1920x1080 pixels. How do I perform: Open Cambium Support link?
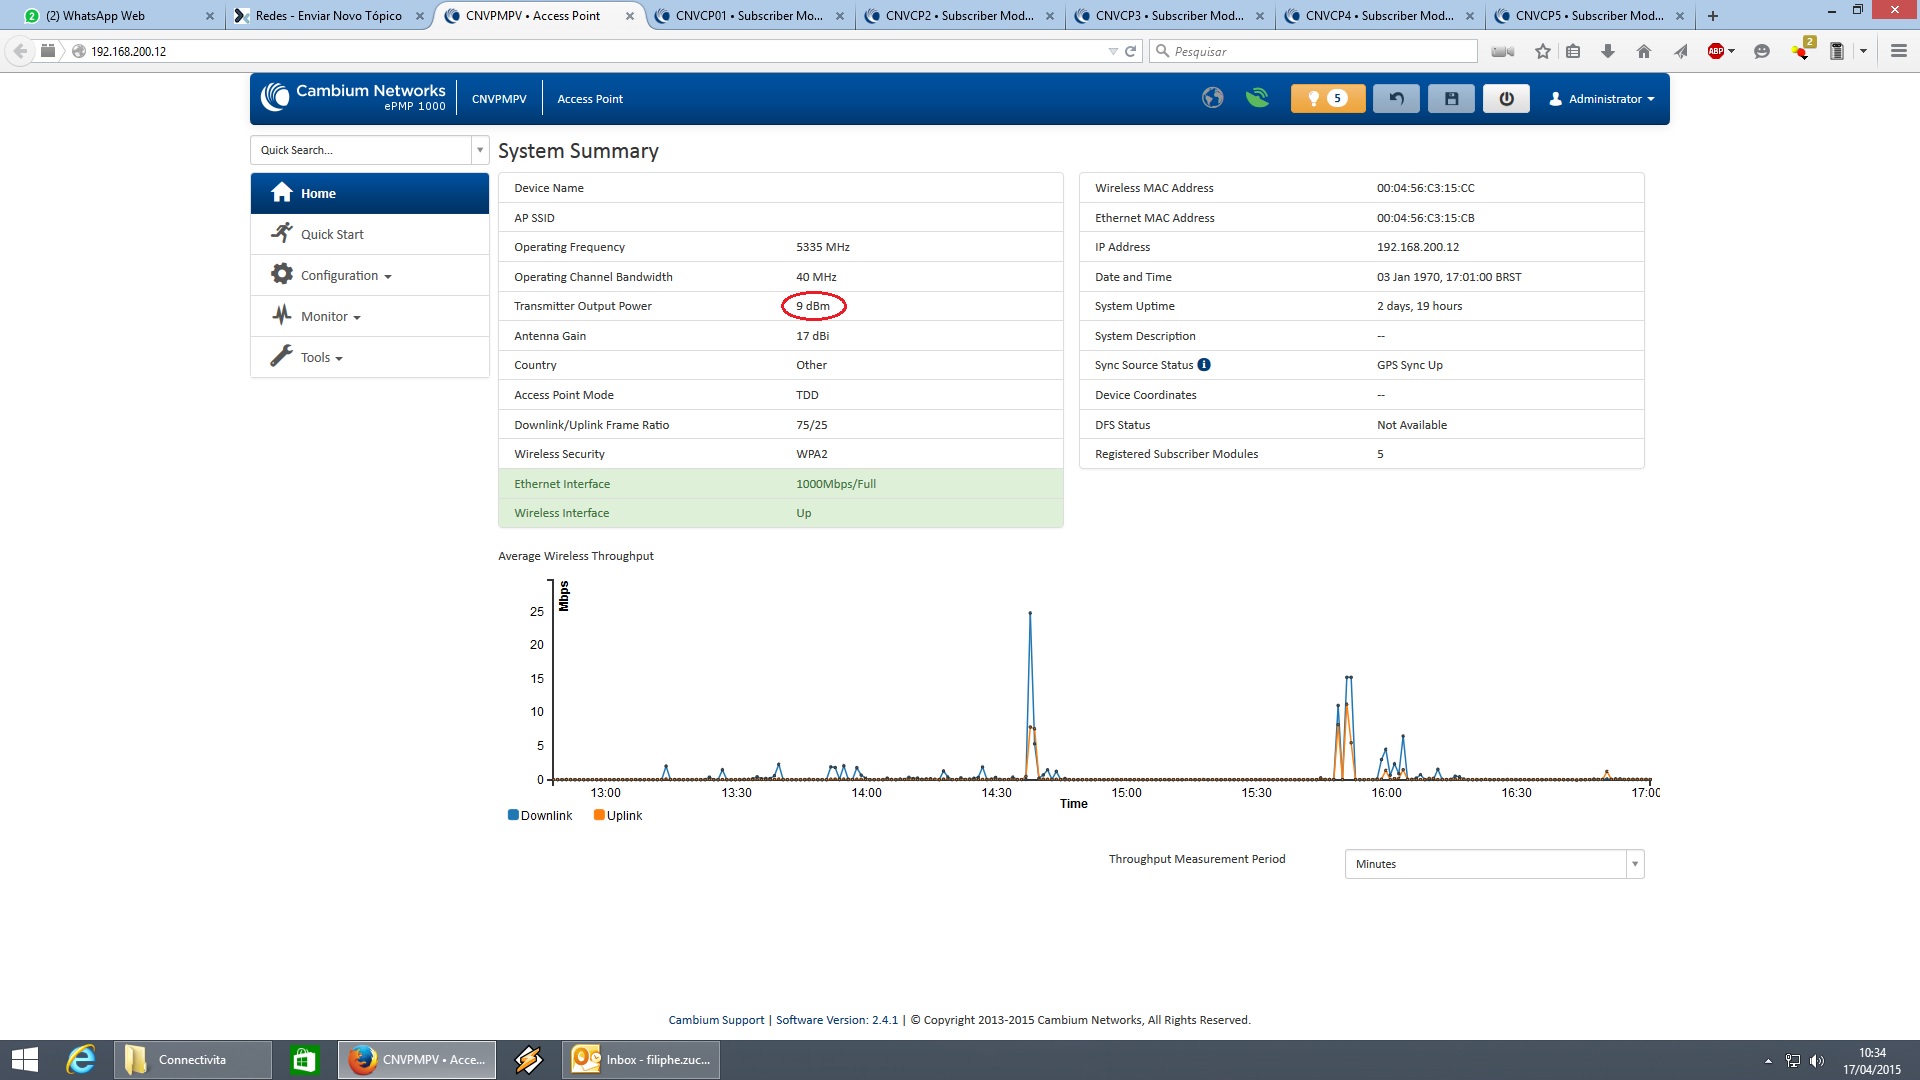[716, 1020]
